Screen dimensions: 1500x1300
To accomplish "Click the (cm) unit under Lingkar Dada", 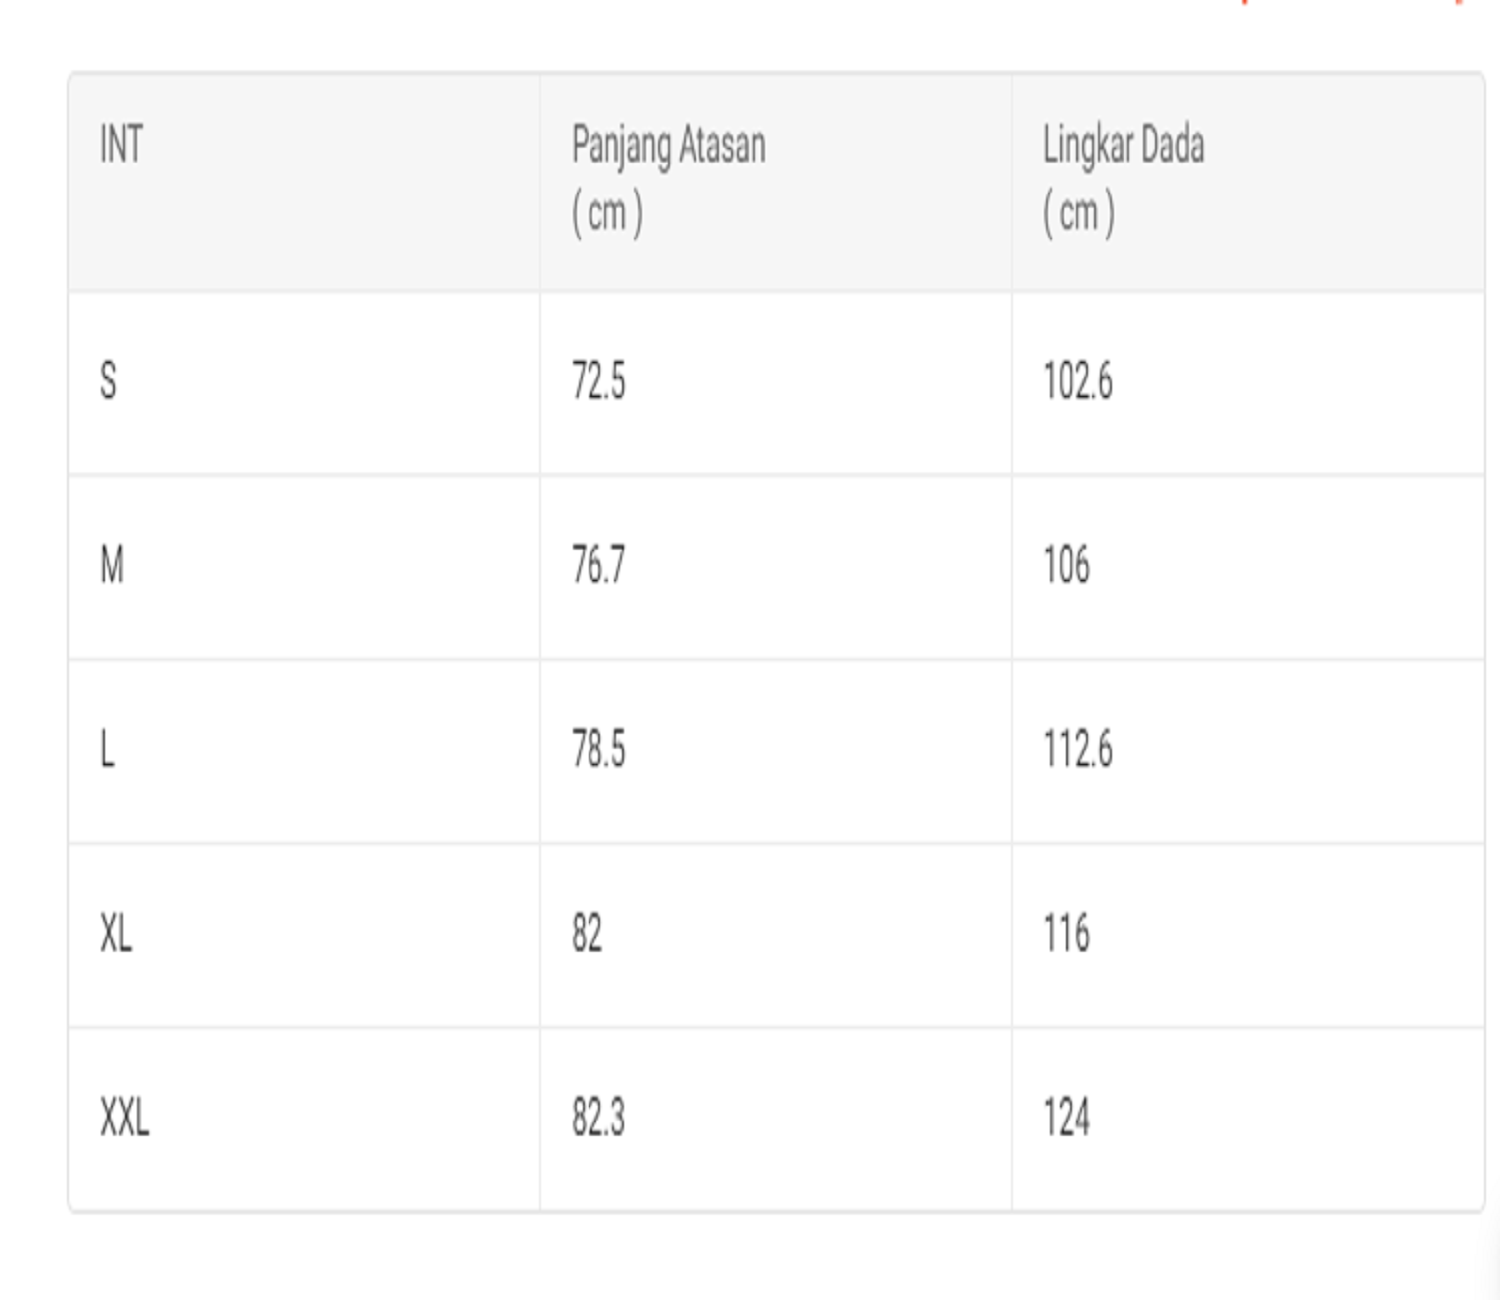I will tap(1079, 213).
